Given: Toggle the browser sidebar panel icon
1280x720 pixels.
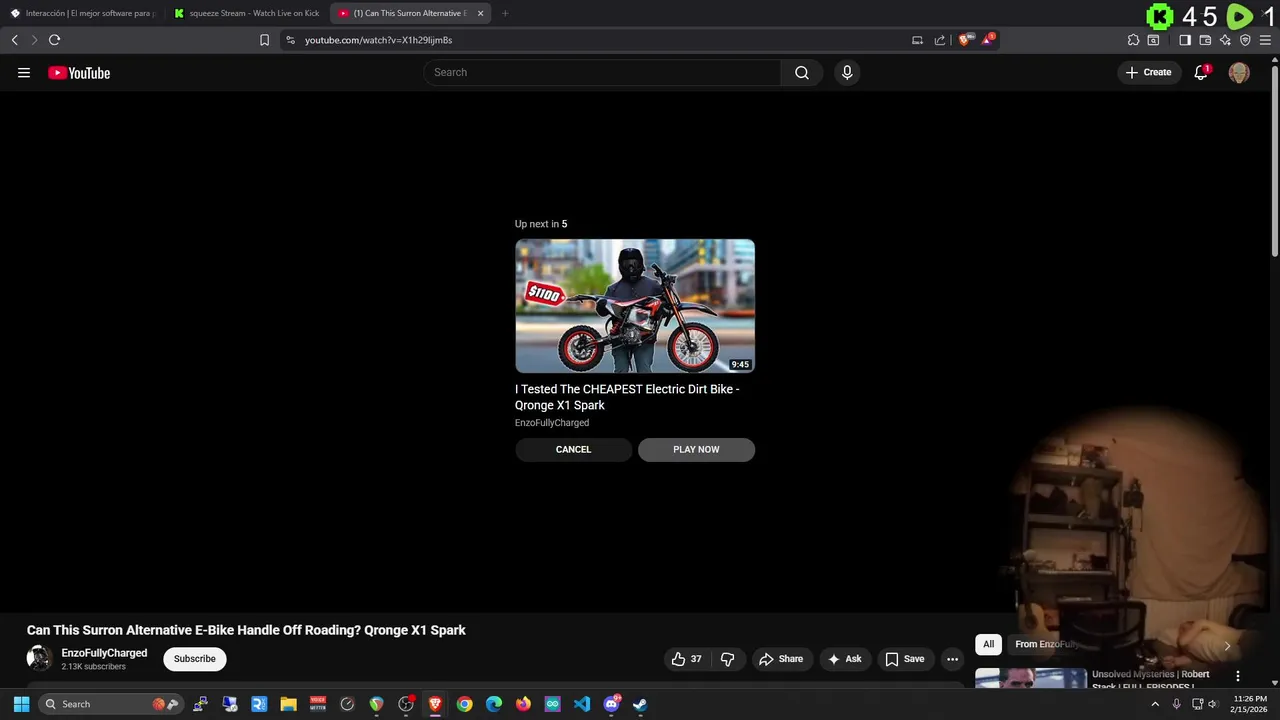Looking at the screenshot, I should pyautogui.click(x=1185, y=40).
